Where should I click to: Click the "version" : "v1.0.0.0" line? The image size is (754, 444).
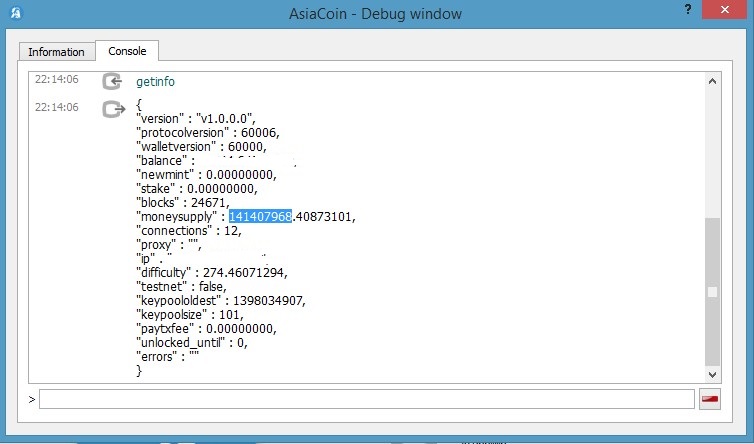196,118
